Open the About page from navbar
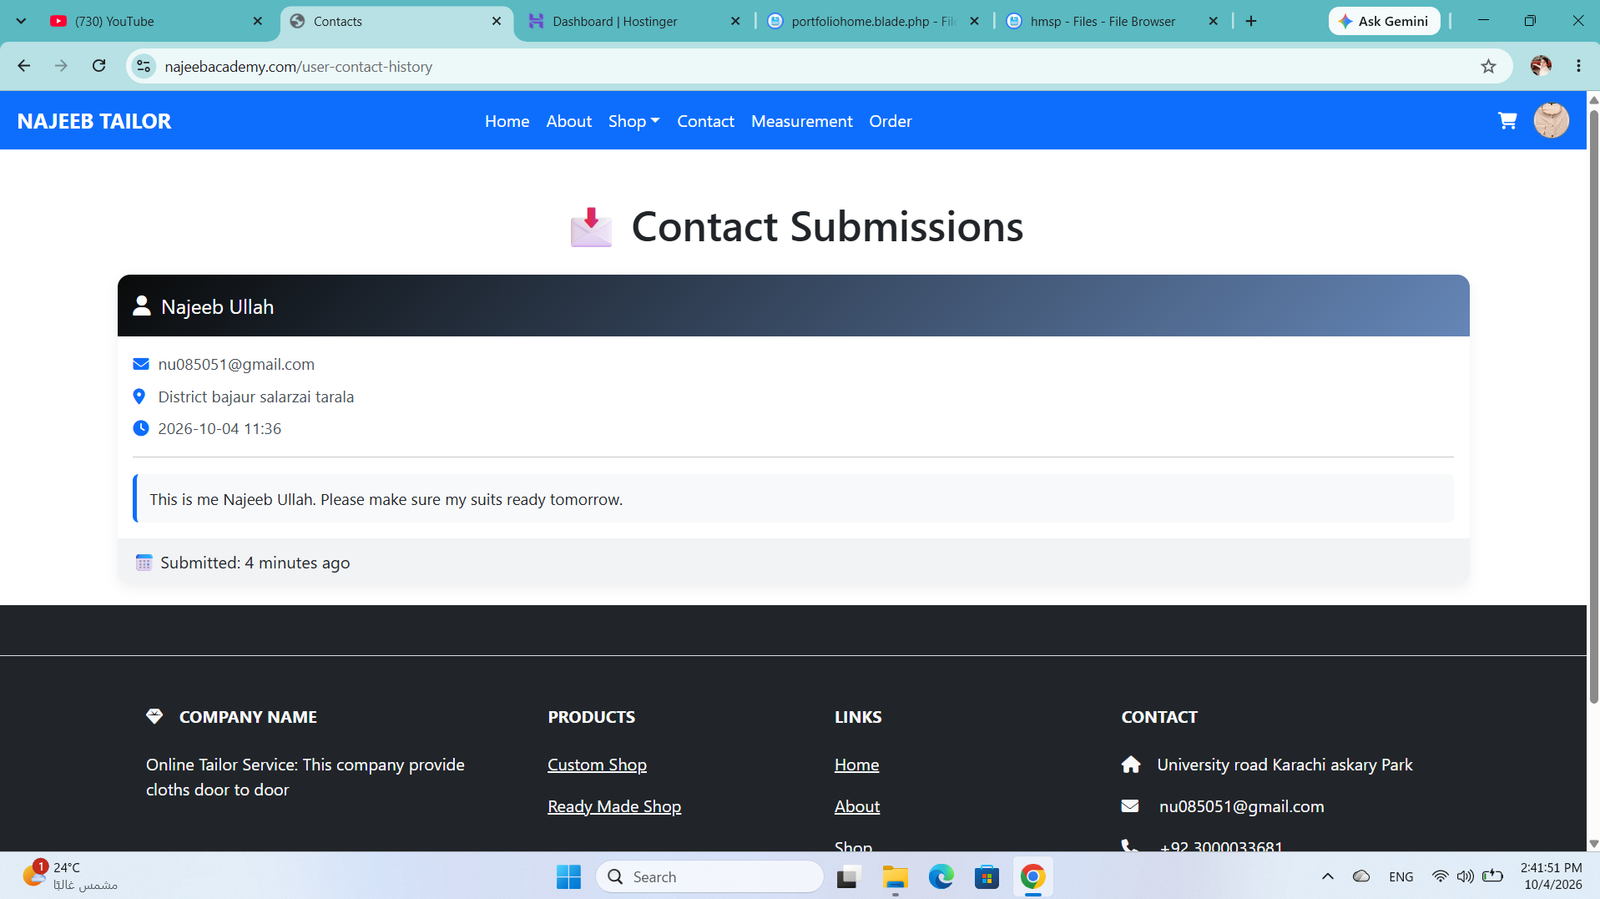Viewport: 1600px width, 899px height. (x=569, y=121)
